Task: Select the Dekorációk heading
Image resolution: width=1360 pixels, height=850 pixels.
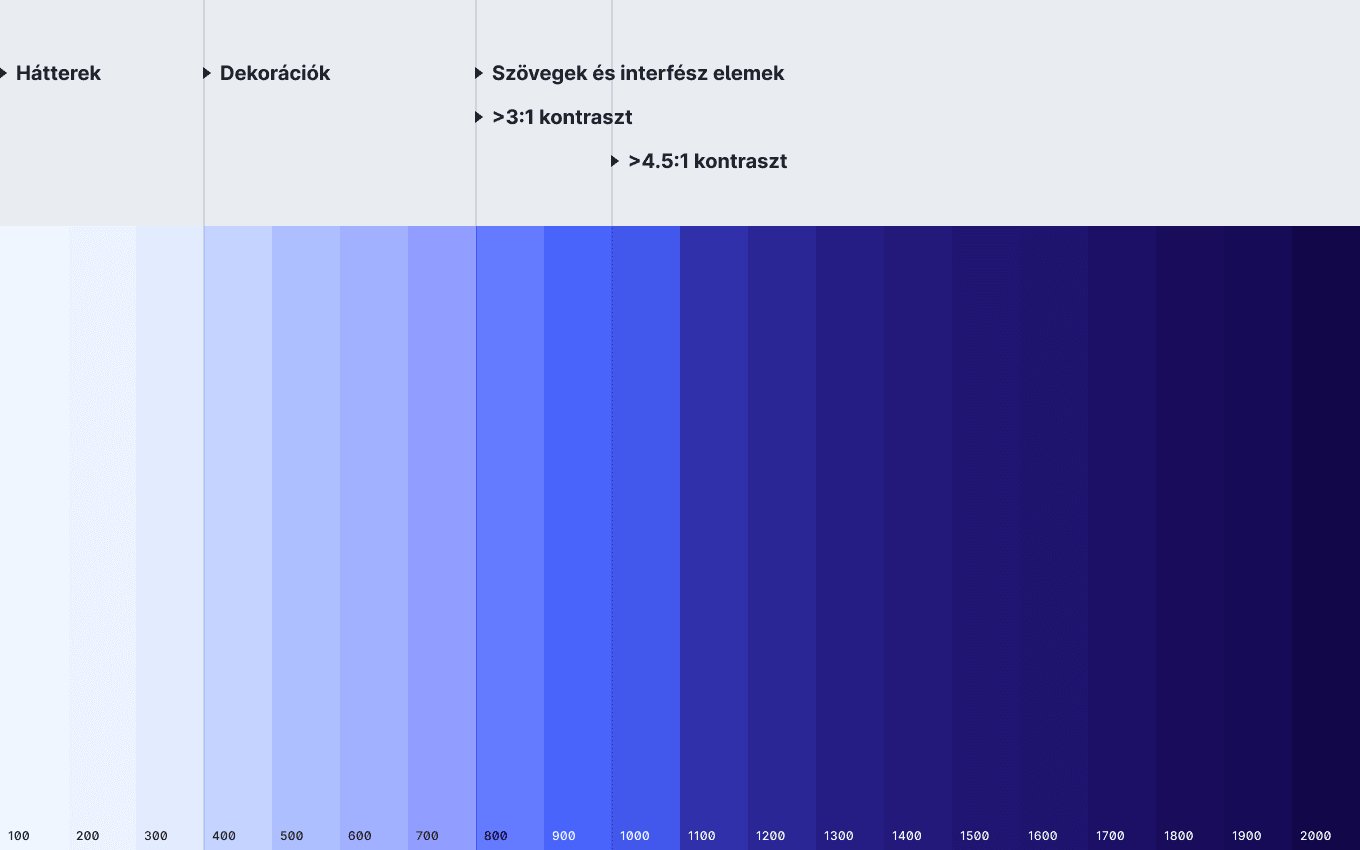Action: [x=275, y=73]
